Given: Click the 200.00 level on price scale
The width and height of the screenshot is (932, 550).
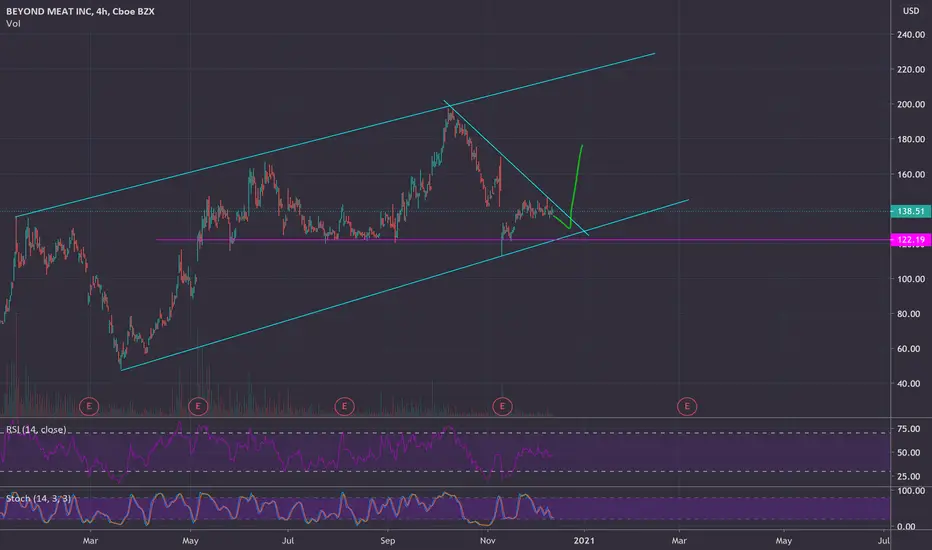Looking at the screenshot, I should pyautogui.click(x=911, y=104).
